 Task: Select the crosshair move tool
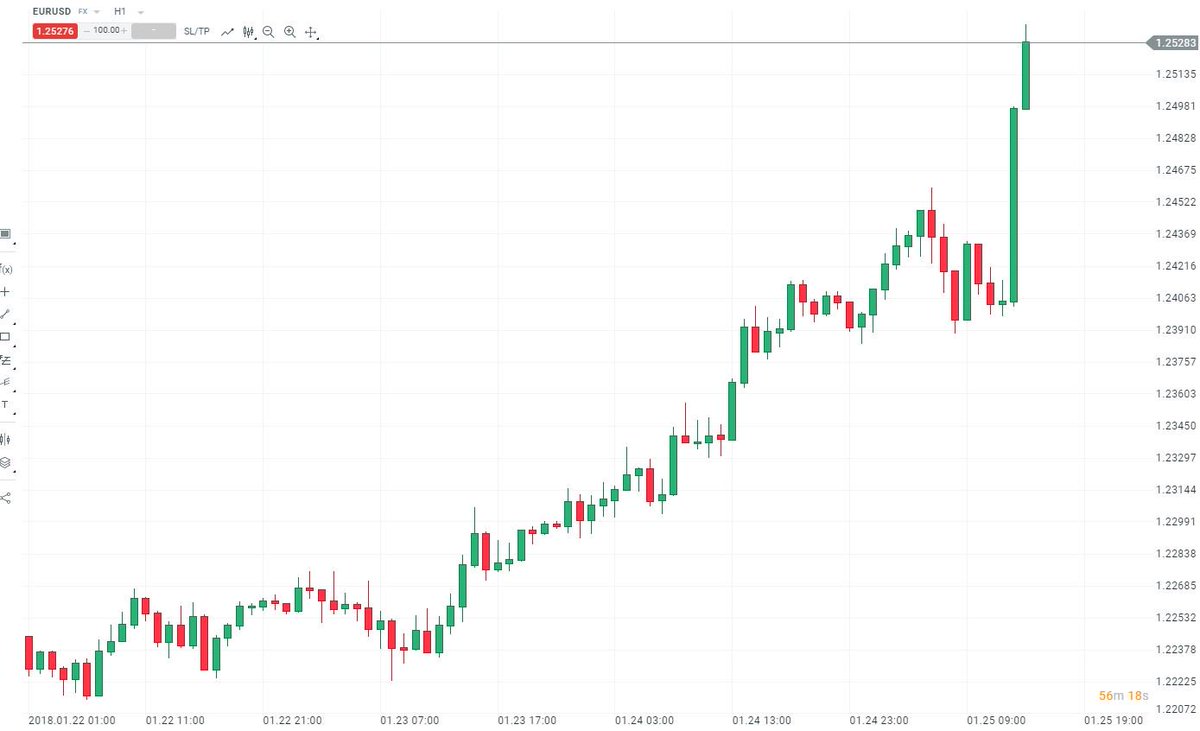tap(311, 33)
